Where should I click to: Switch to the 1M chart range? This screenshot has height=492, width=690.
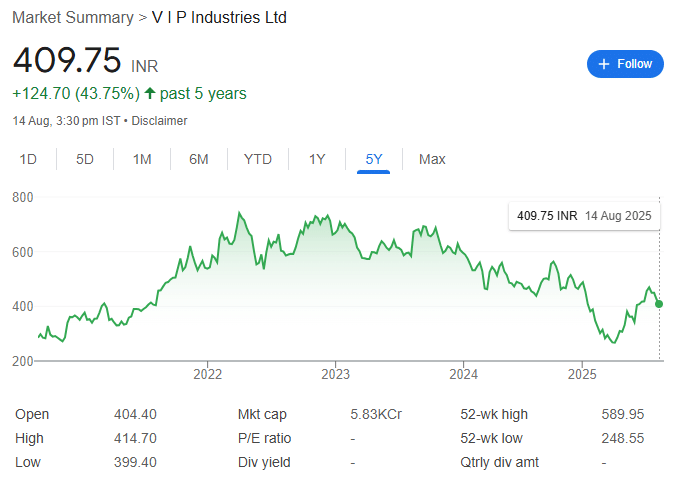142,159
